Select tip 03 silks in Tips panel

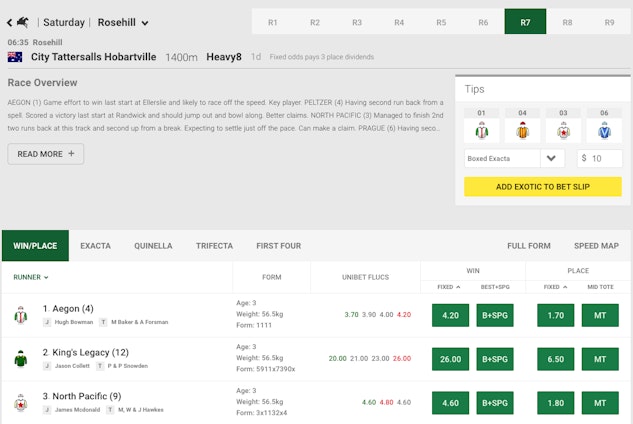pos(563,131)
